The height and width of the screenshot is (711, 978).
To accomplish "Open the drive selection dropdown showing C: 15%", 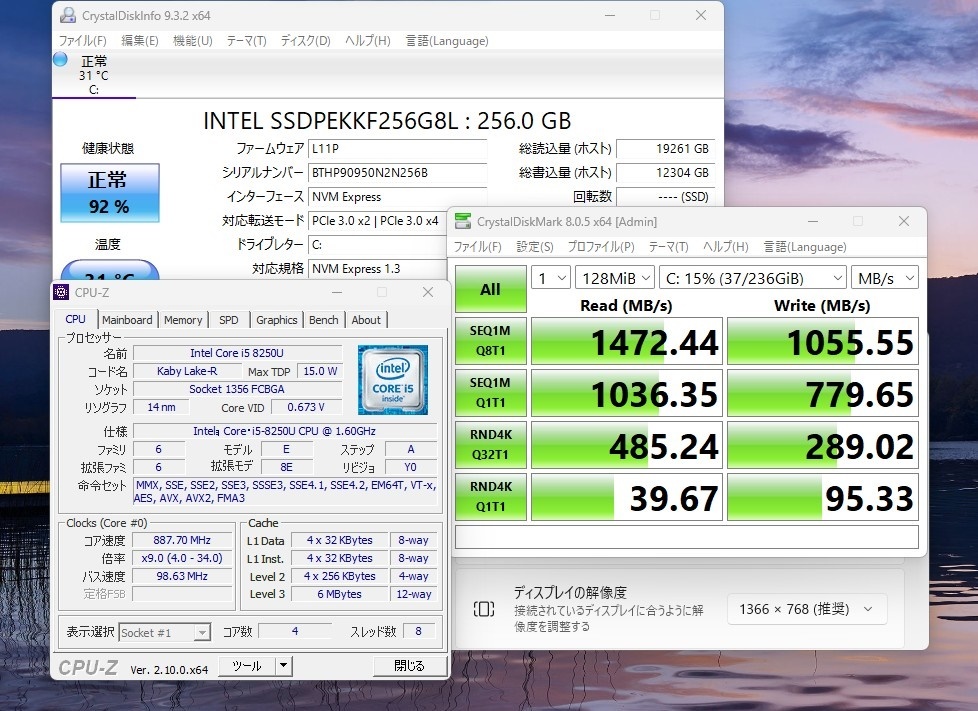I will (x=753, y=277).
